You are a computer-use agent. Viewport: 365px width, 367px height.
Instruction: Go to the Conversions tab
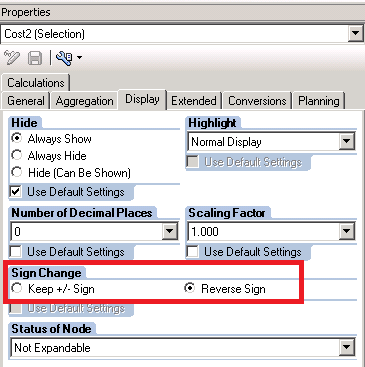[x=257, y=101]
